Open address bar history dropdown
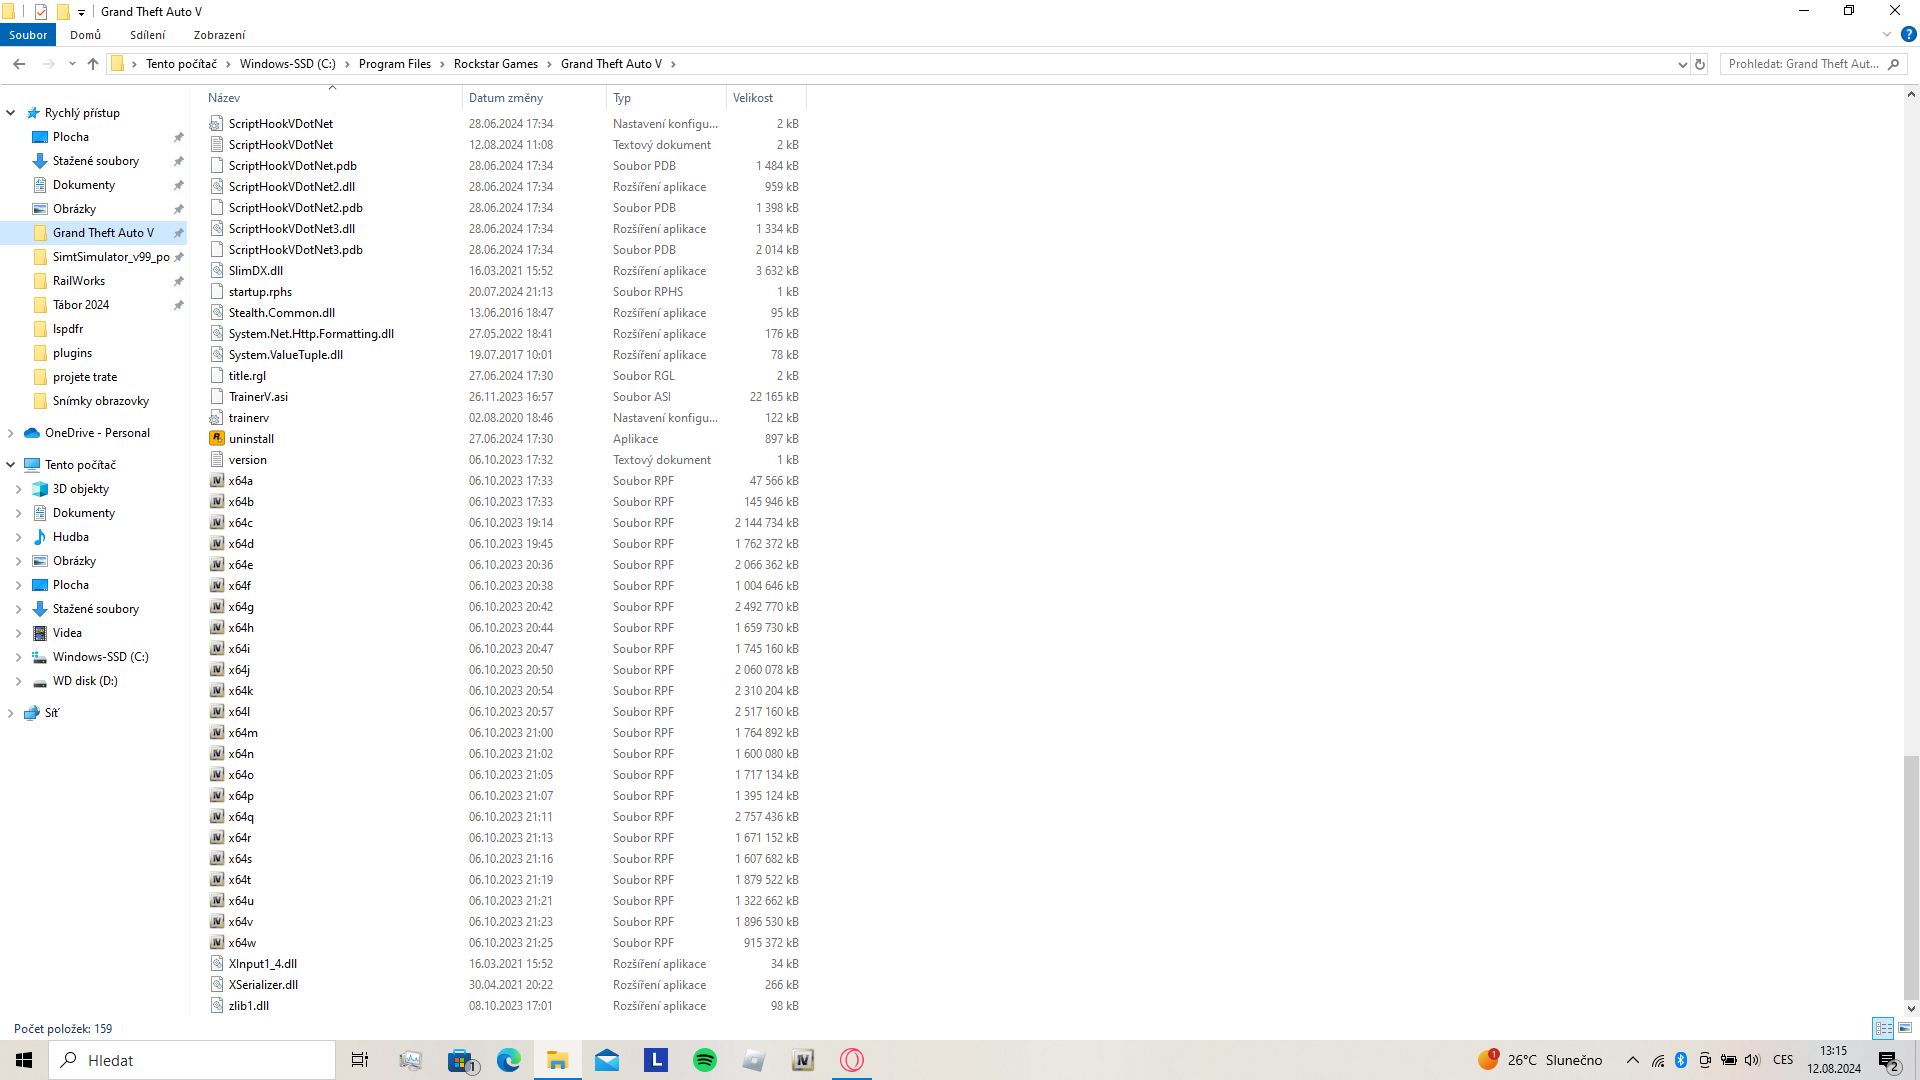The height and width of the screenshot is (1080, 1920). click(1682, 64)
